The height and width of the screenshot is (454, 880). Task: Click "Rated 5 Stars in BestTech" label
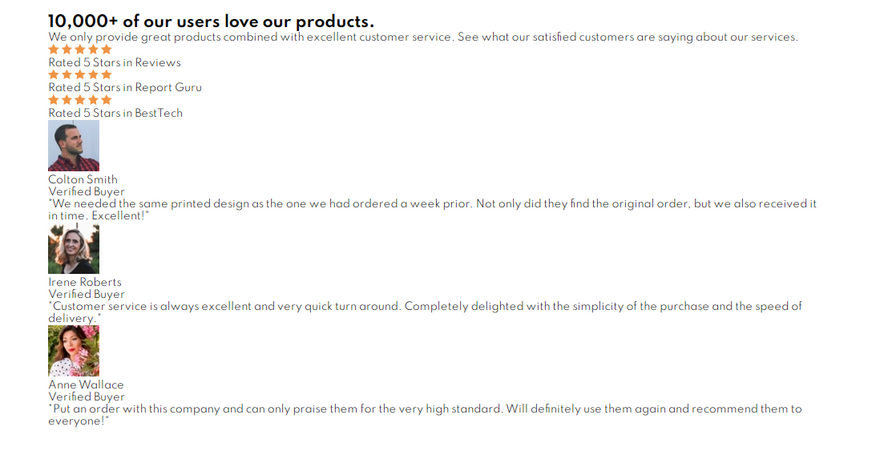pyautogui.click(x=116, y=113)
